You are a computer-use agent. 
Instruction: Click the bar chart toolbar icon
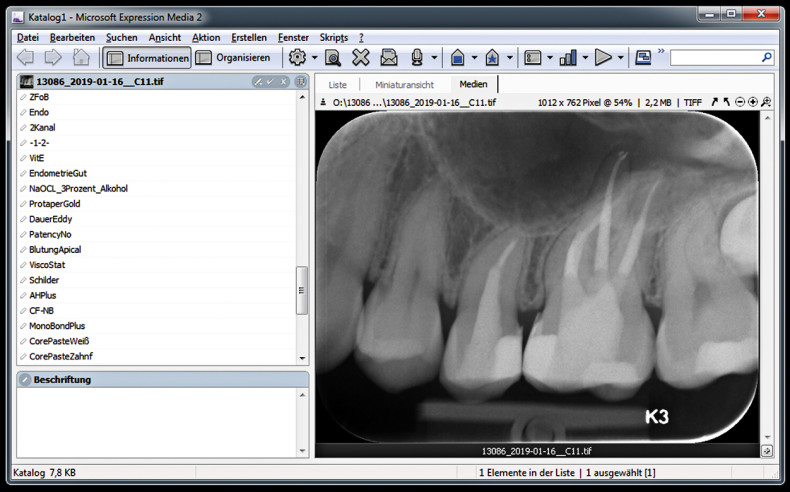(x=568, y=58)
